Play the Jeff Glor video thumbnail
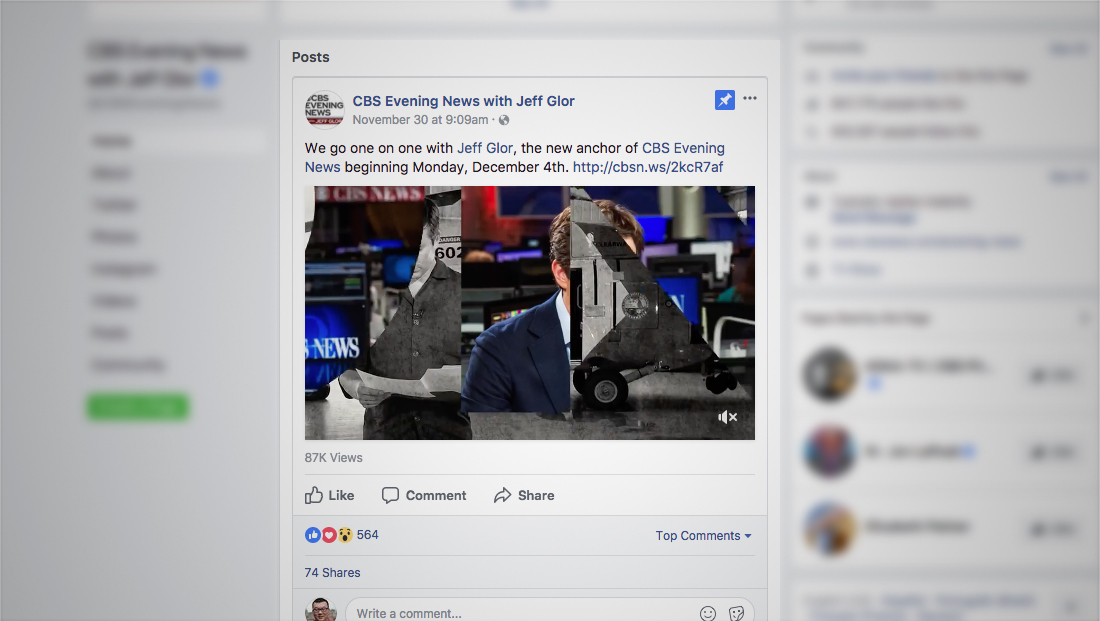 point(530,313)
